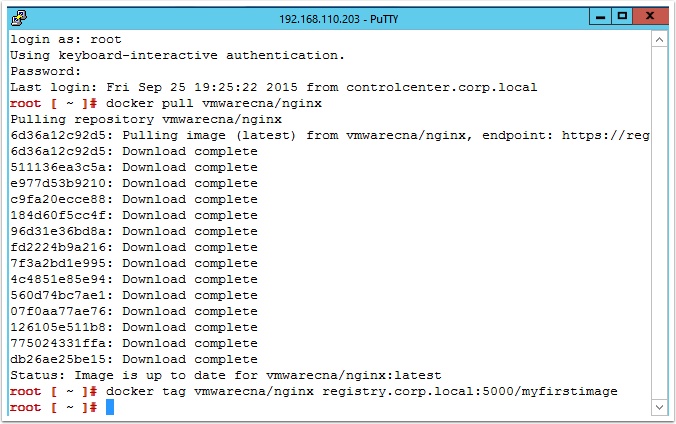Click the 'Last login: Fri Sep 25' line
Image resolution: width=676 pixels, height=424 pixels.
pyautogui.click(x=274, y=88)
